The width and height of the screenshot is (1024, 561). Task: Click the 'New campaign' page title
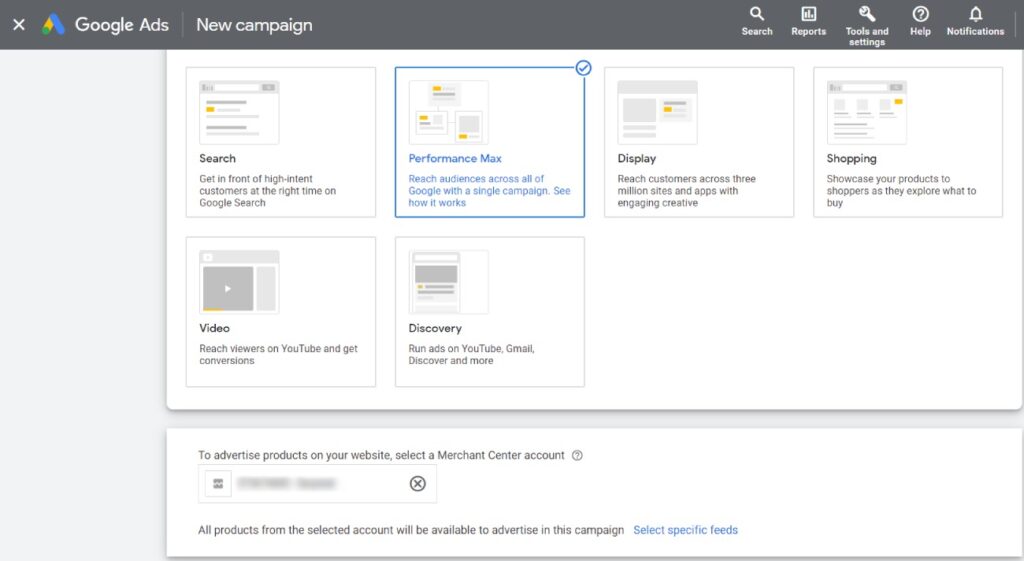click(x=254, y=25)
